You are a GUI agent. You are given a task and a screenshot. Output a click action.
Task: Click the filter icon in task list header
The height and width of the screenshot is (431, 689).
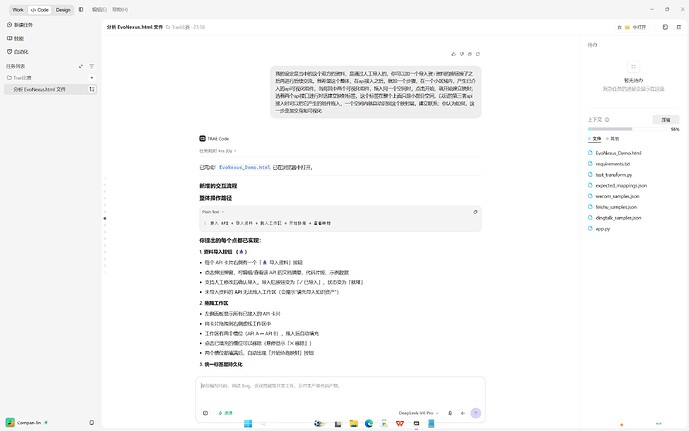(91, 66)
